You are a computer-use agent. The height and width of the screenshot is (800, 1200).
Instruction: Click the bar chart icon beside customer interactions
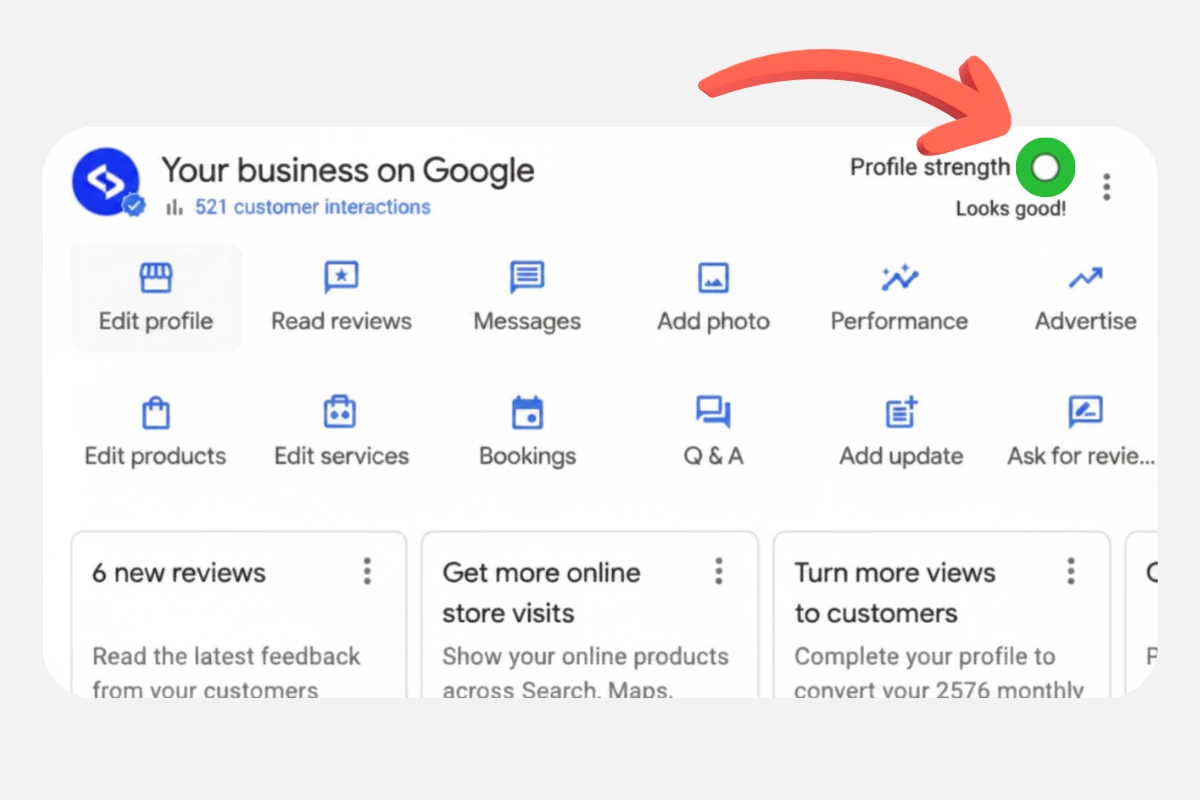[174, 207]
